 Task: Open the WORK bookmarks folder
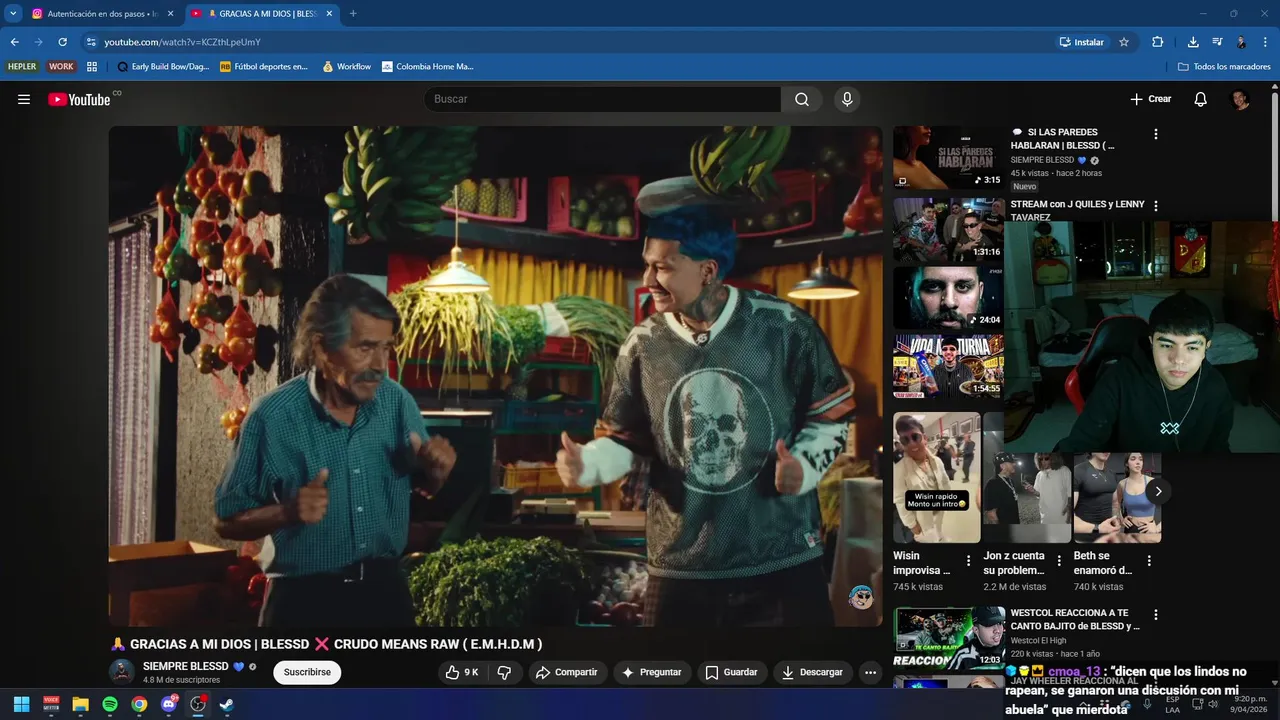click(61, 67)
